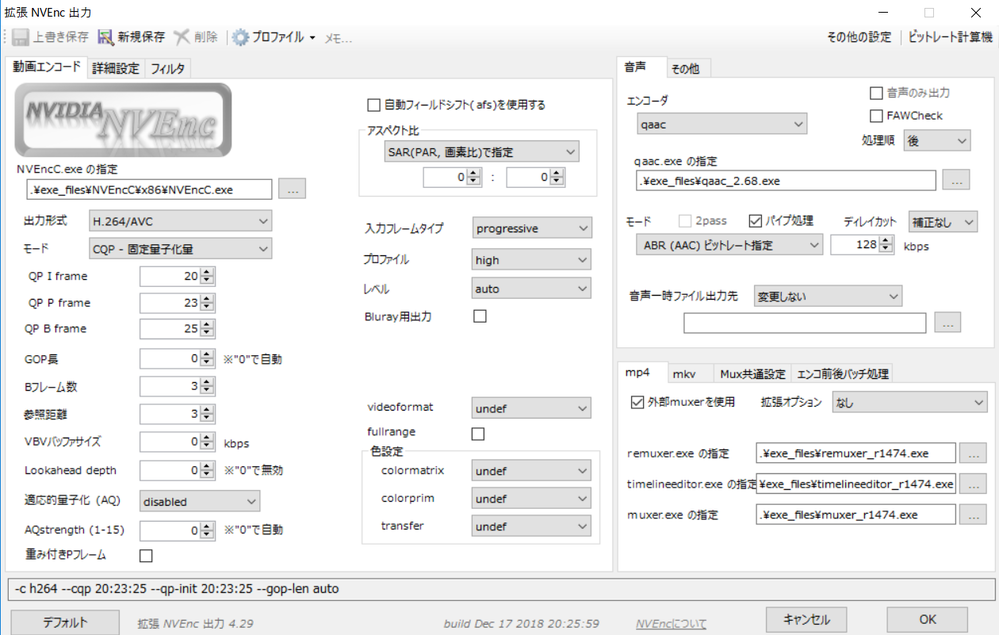Image resolution: width=999 pixels, height=635 pixels.
Task: Browse for remuxer.exe path
Action: pyautogui.click(x=973, y=453)
